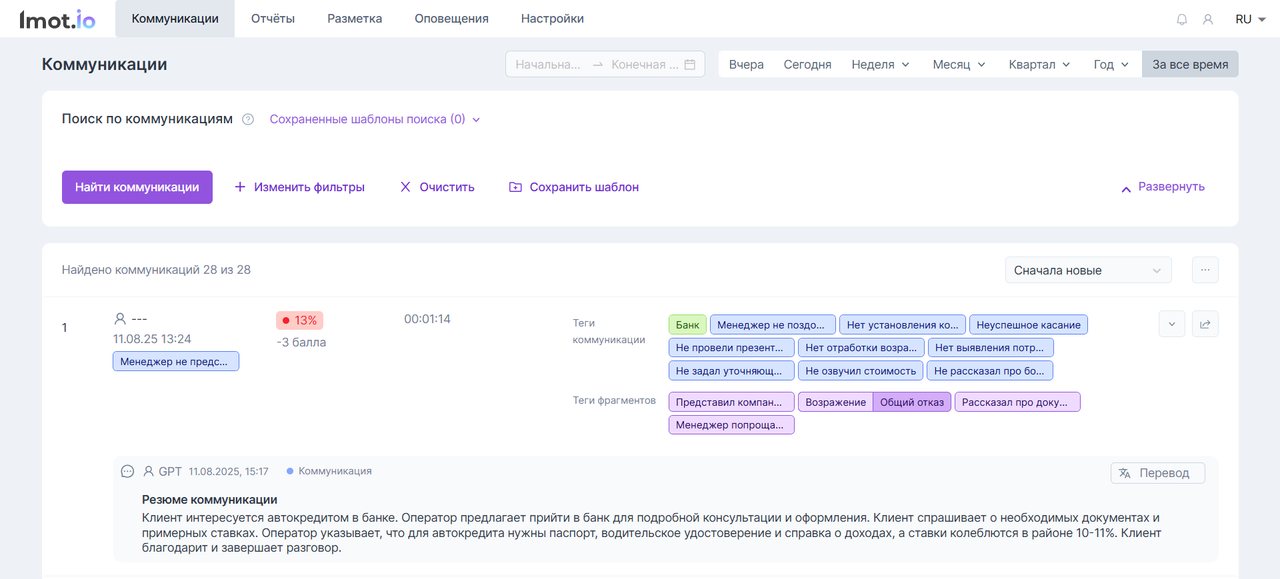The height and width of the screenshot is (579, 1280).
Task: Click 'Изменить фильтры'
Action: point(299,187)
